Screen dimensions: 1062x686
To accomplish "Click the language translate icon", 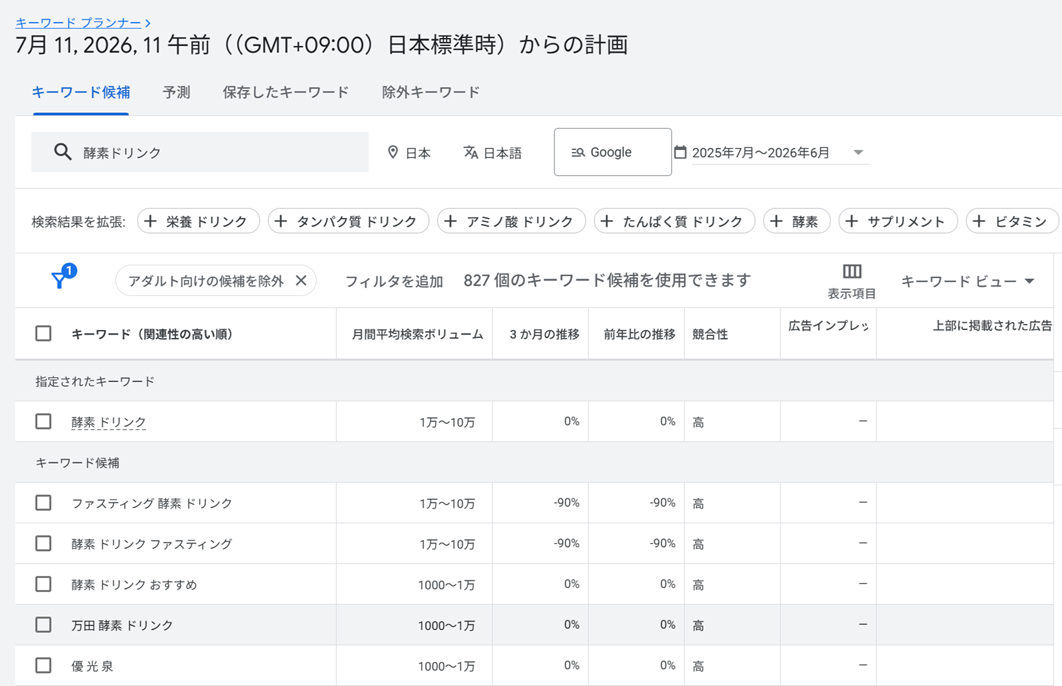I will coord(471,152).
